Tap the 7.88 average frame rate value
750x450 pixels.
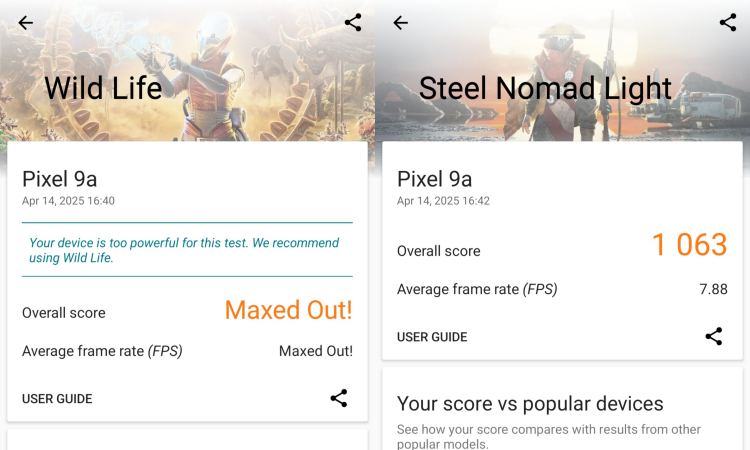point(713,289)
